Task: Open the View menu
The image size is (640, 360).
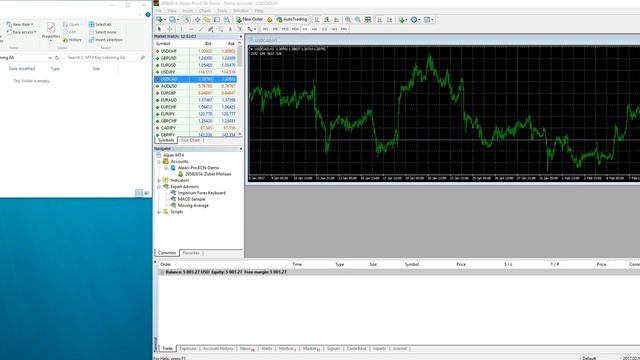Action: click(172, 11)
